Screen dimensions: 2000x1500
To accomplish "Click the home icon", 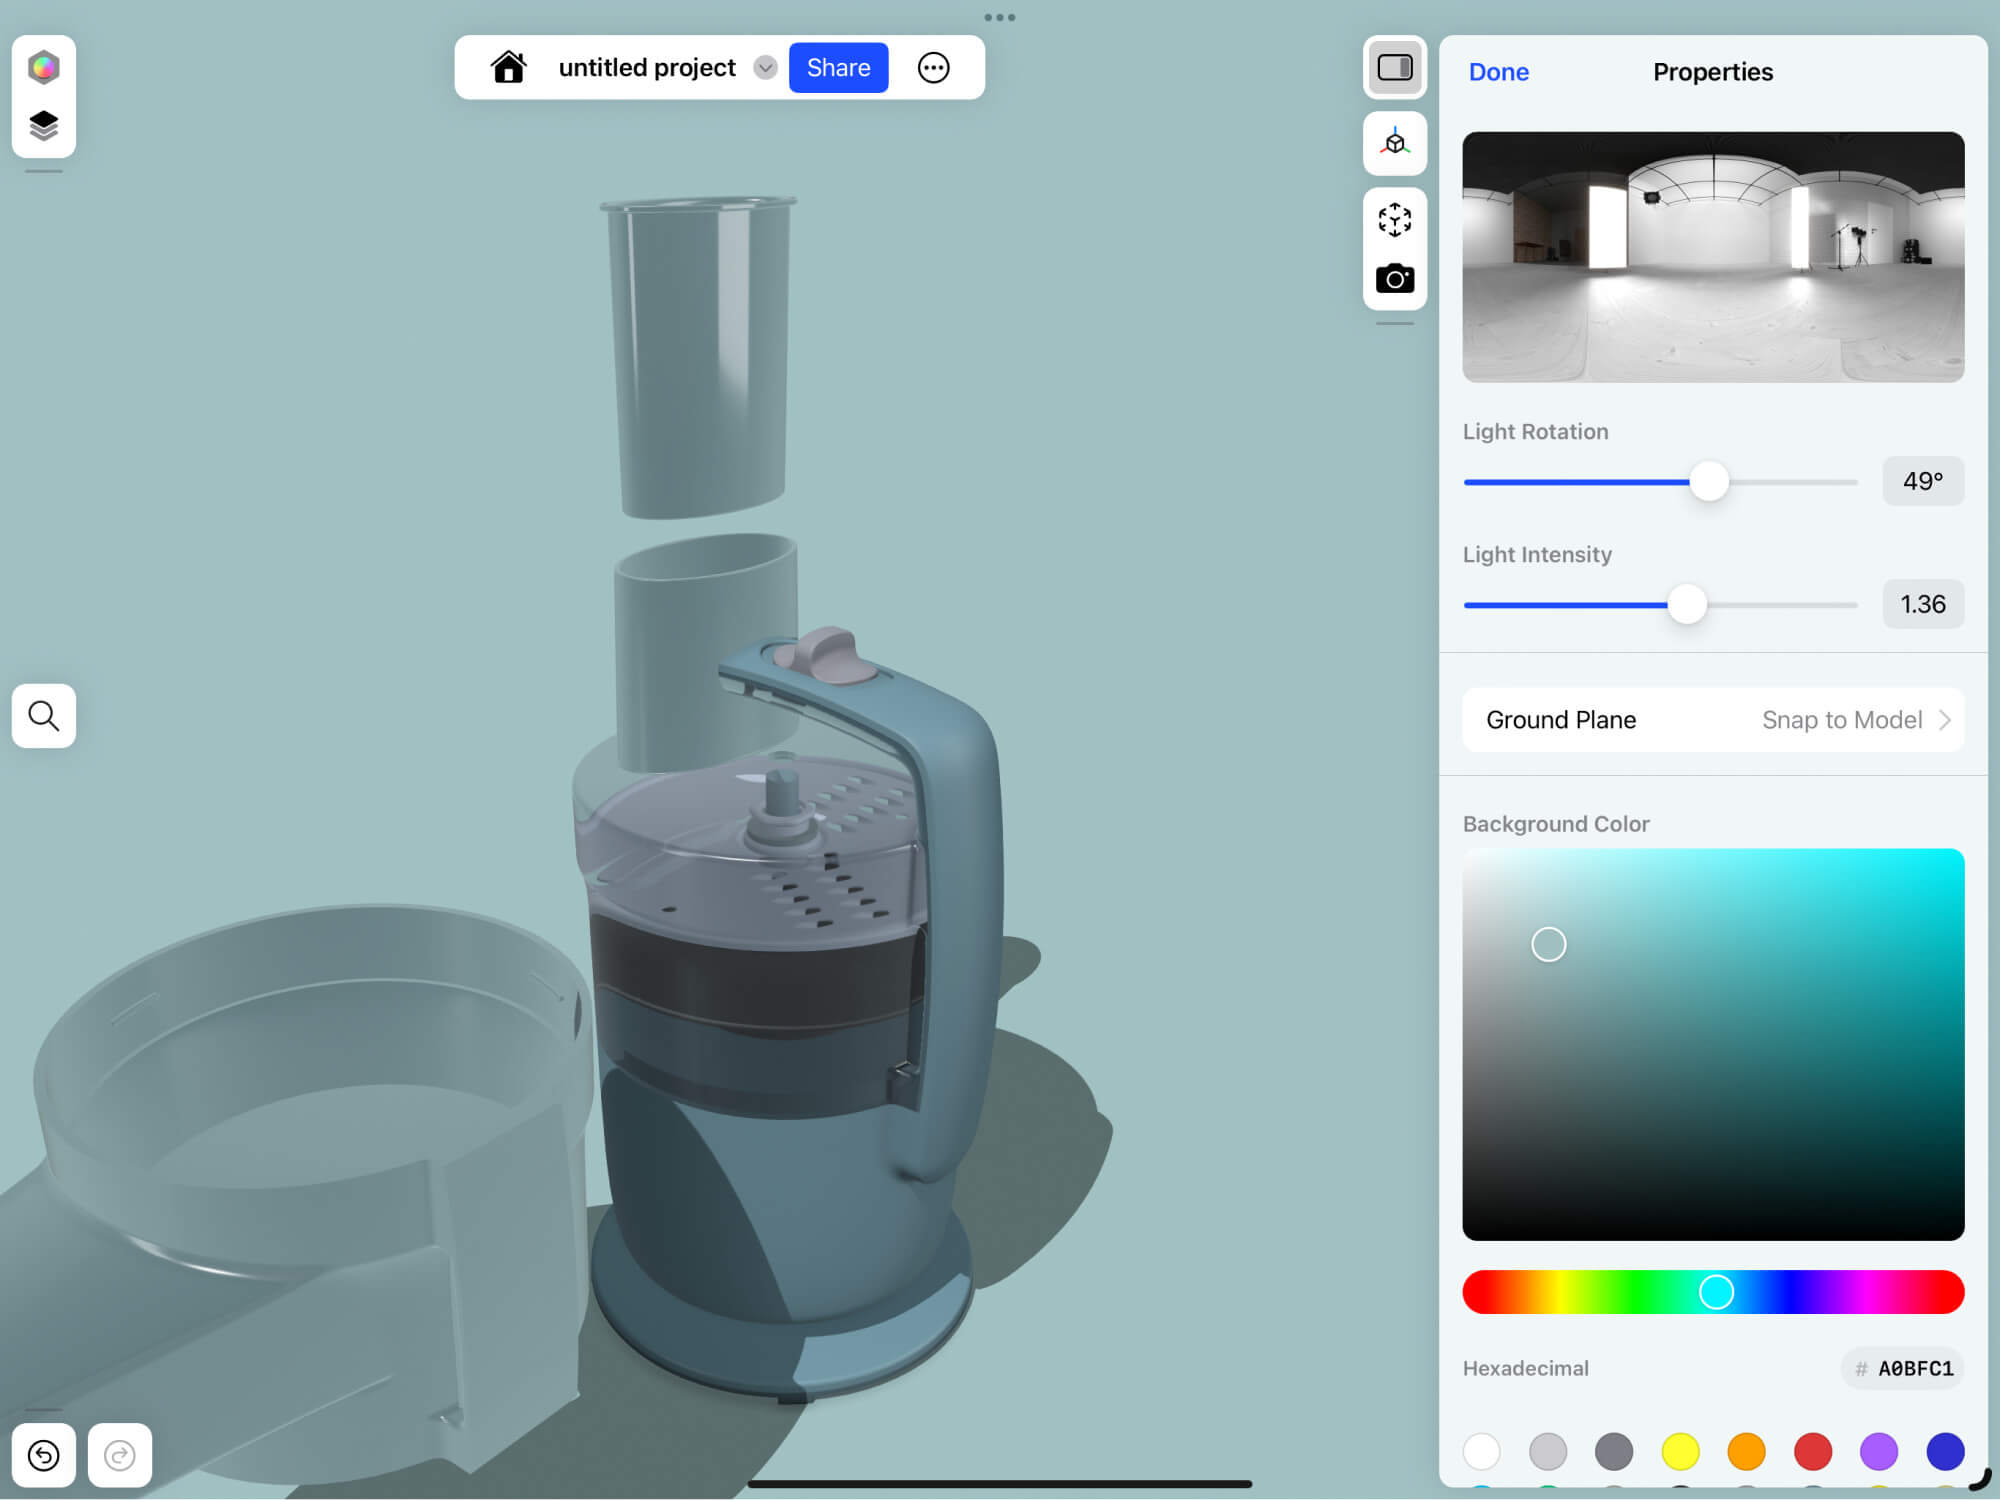I will (x=508, y=67).
